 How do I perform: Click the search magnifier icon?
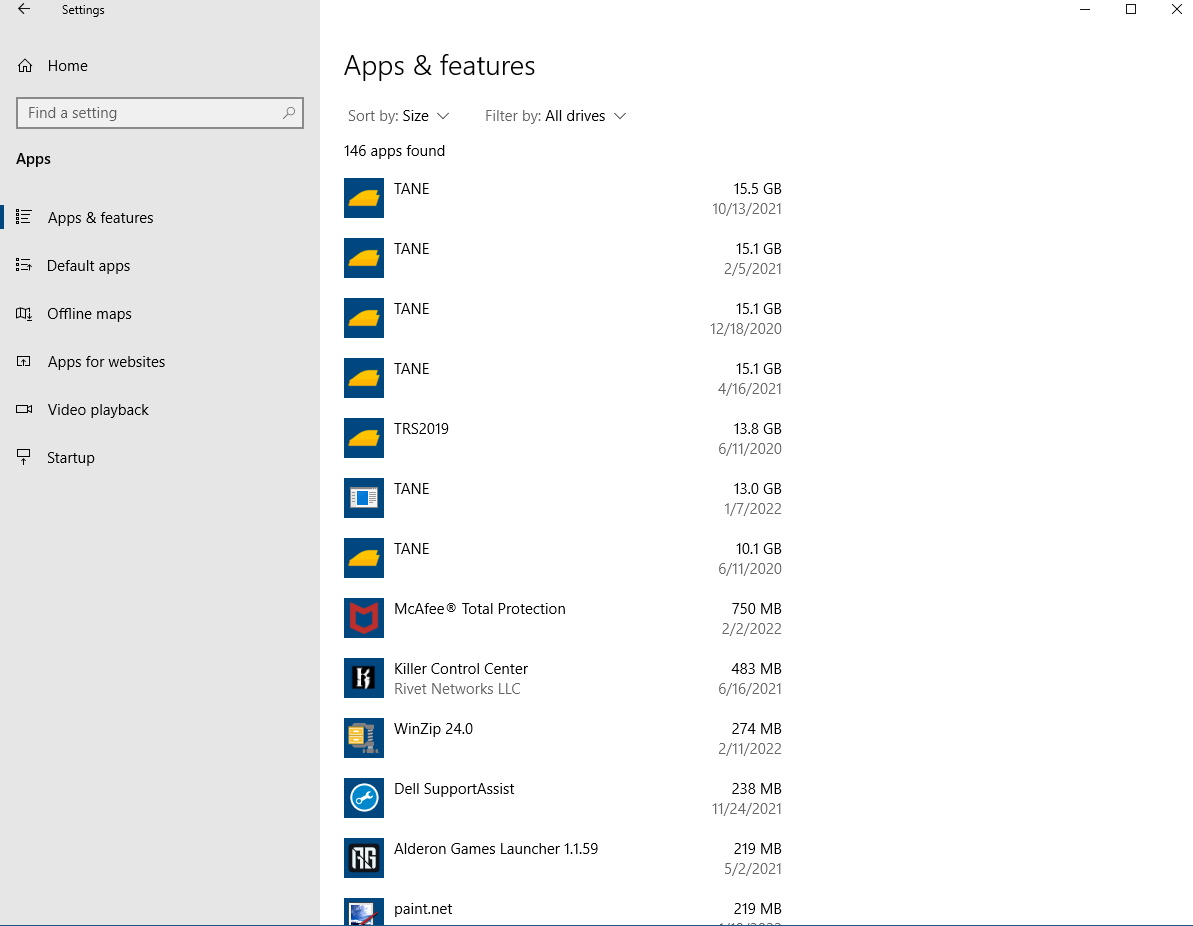pos(289,113)
